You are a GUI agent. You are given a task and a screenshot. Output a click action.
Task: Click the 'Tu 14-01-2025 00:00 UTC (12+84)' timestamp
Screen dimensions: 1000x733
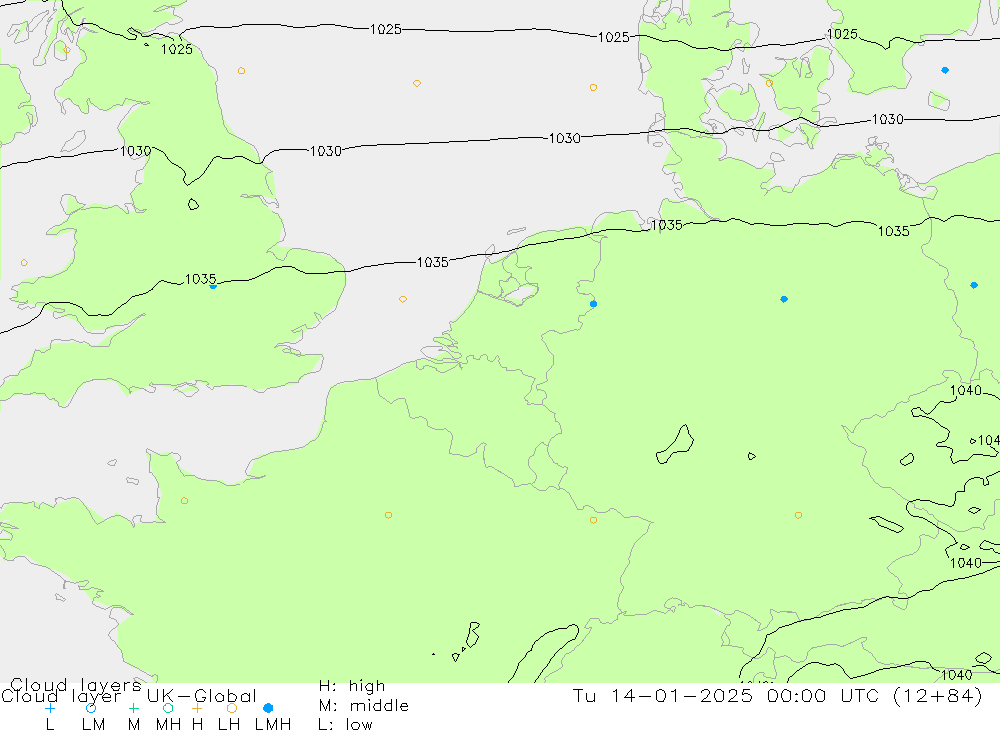click(777, 695)
